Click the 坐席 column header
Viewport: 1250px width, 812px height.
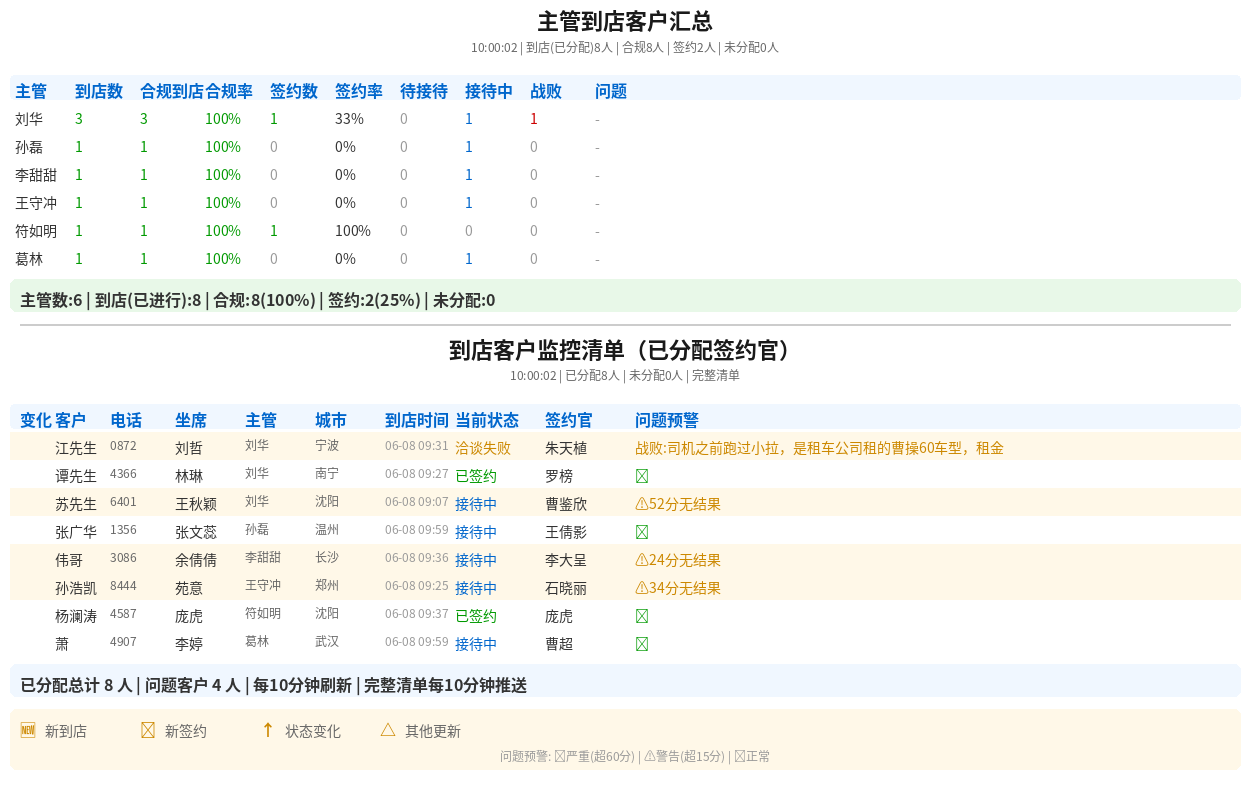pos(191,420)
